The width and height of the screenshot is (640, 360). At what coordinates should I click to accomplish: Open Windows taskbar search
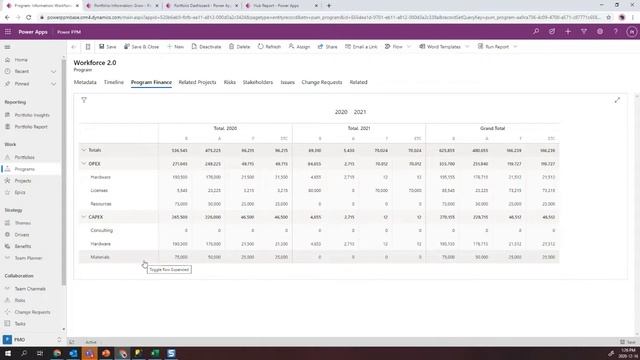tap(24, 353)
